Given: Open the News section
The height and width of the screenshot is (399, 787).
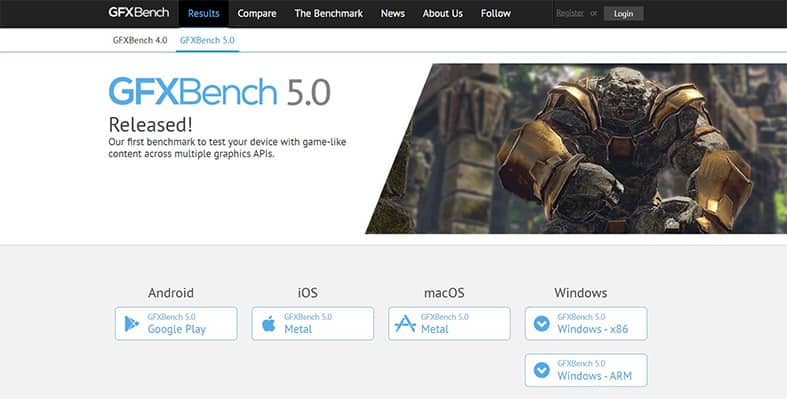Looking at the screenshot, I should [x=392, y=14].
